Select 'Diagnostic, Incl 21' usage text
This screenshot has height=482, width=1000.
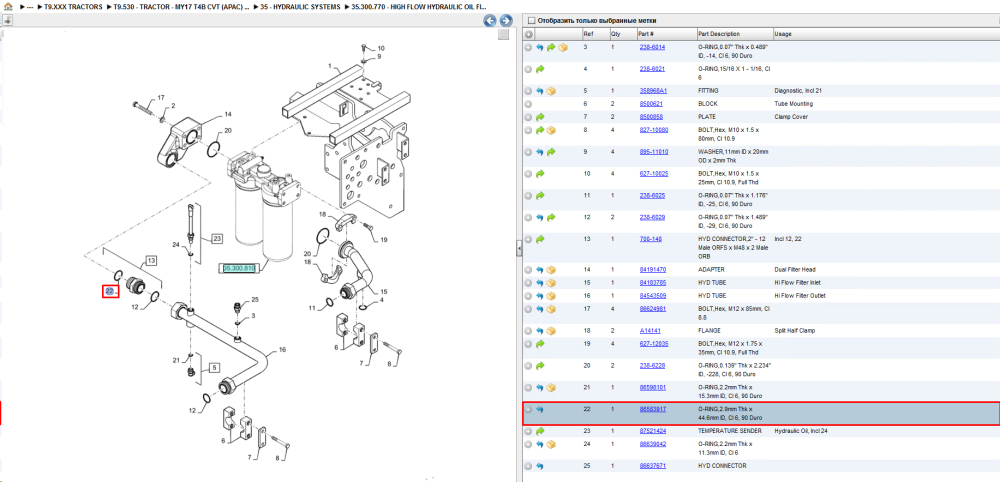(x=797, y=91)
